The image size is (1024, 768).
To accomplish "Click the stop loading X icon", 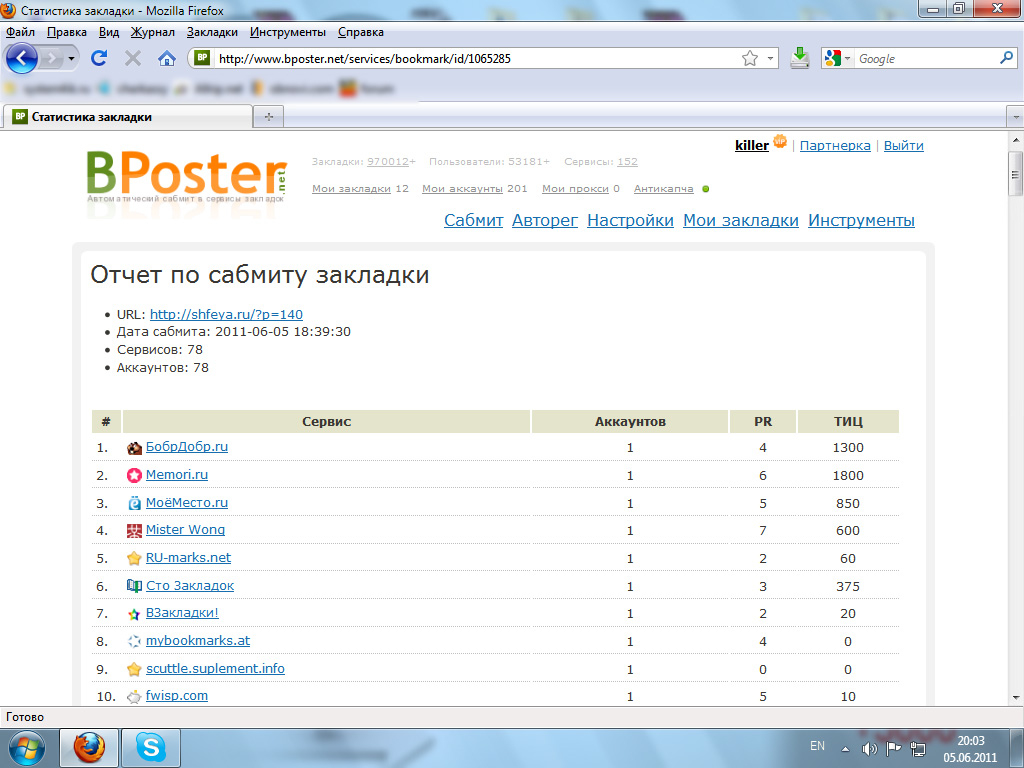I will (133, 59).
